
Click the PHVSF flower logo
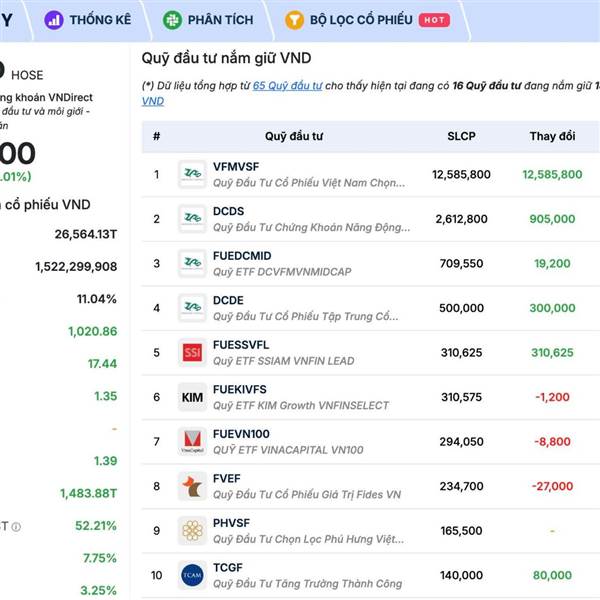coord(192,530)
